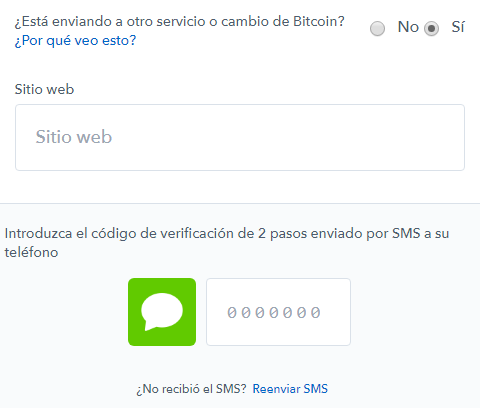Click the "Sitio web" label above the field
Screen dimensions: 480x408
[44, 89]
